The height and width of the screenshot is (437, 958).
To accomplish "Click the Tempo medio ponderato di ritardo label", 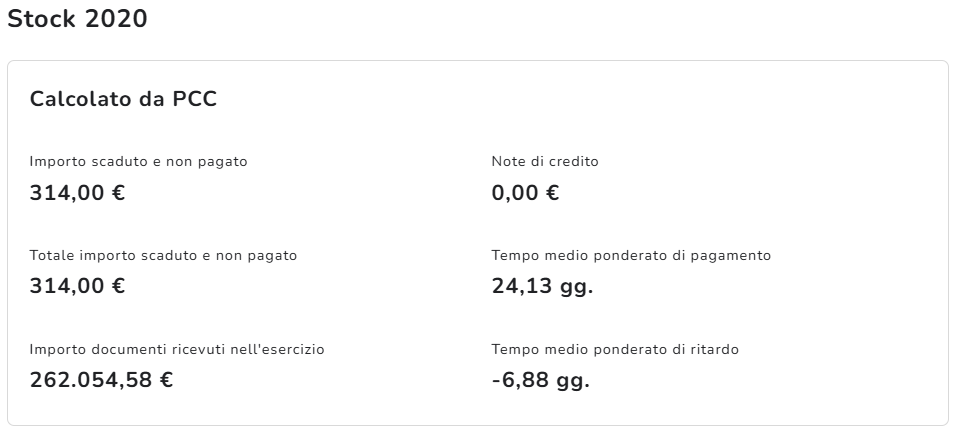I will tap(615, 349).
